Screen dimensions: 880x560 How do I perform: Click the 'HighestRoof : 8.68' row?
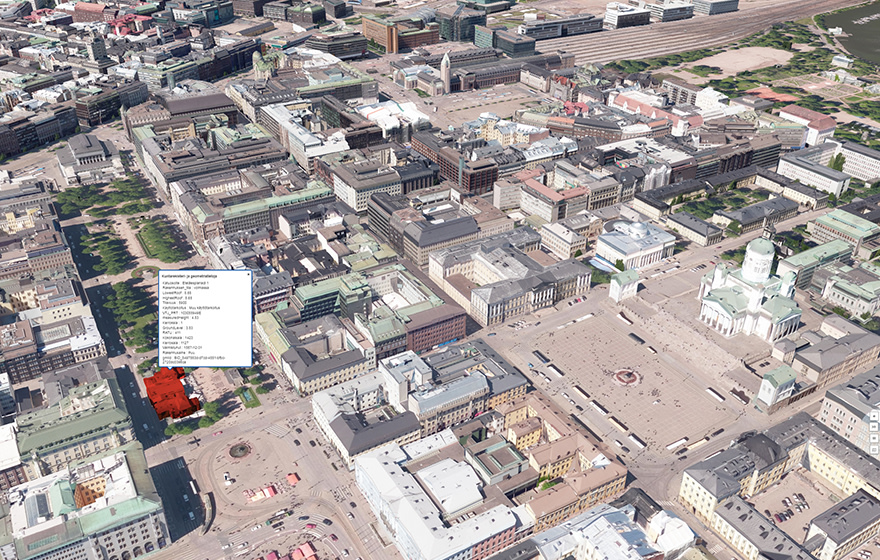tap(177, 298)
